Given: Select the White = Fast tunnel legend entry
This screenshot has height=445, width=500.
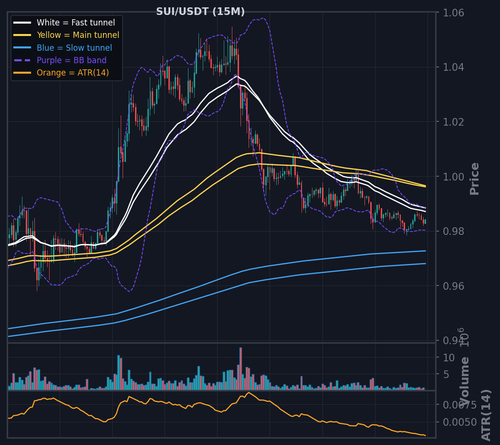Looking at the screenshot, I should coord(64,22).
